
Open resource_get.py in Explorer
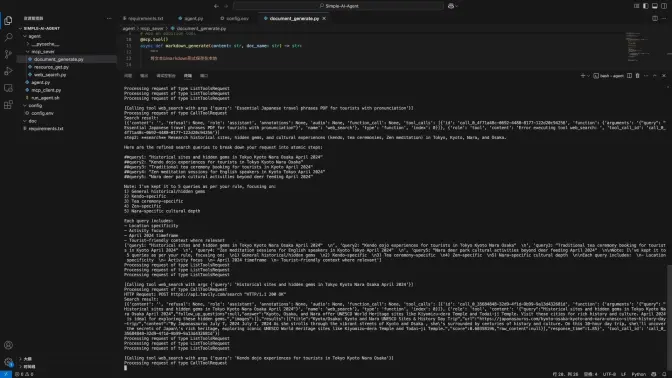point(51,67)
